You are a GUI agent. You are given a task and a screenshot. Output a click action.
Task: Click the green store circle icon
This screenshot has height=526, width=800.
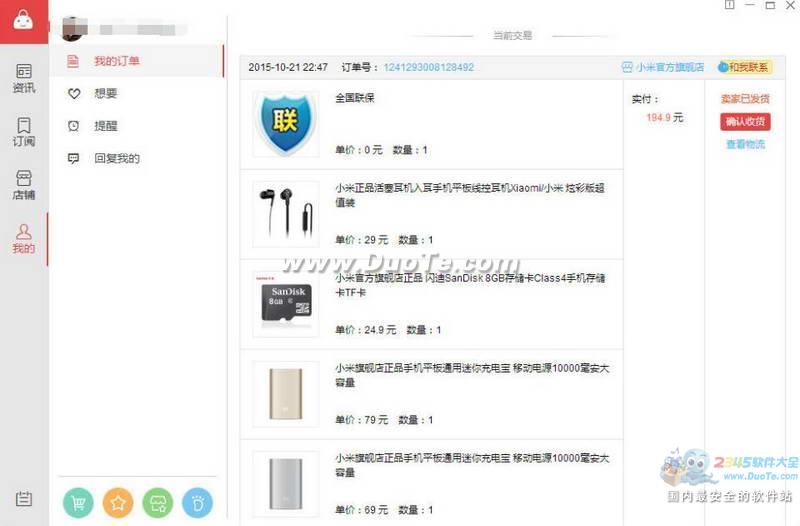click(158, 503)
